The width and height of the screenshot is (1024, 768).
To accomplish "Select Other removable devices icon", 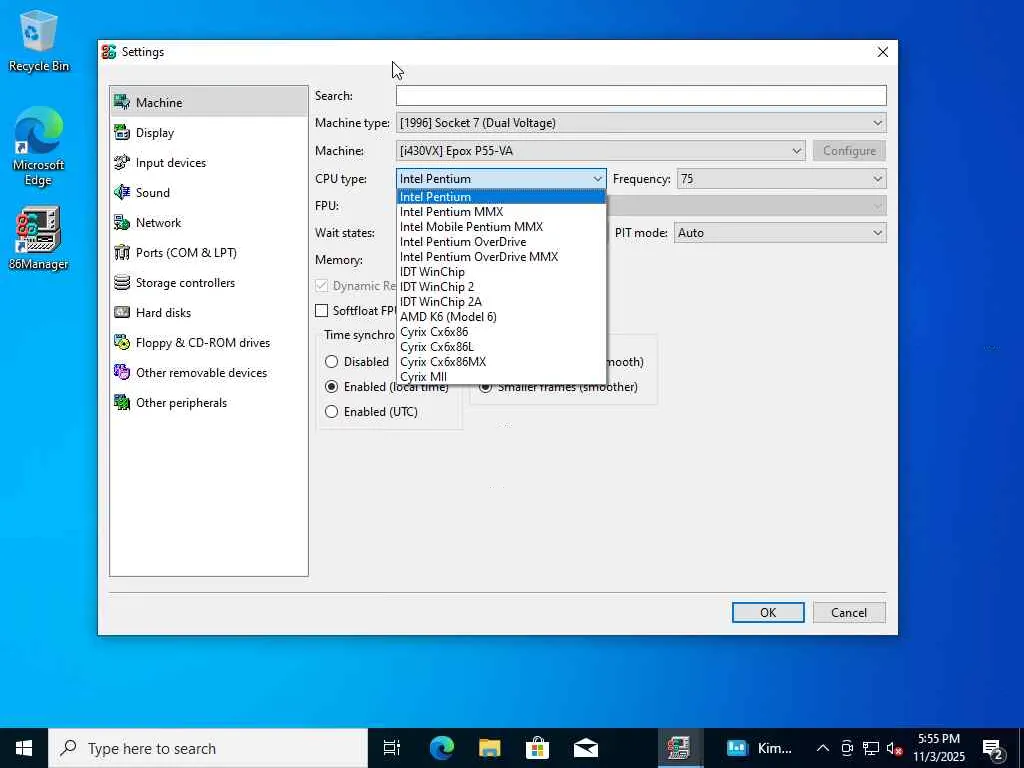I will 121,372.
